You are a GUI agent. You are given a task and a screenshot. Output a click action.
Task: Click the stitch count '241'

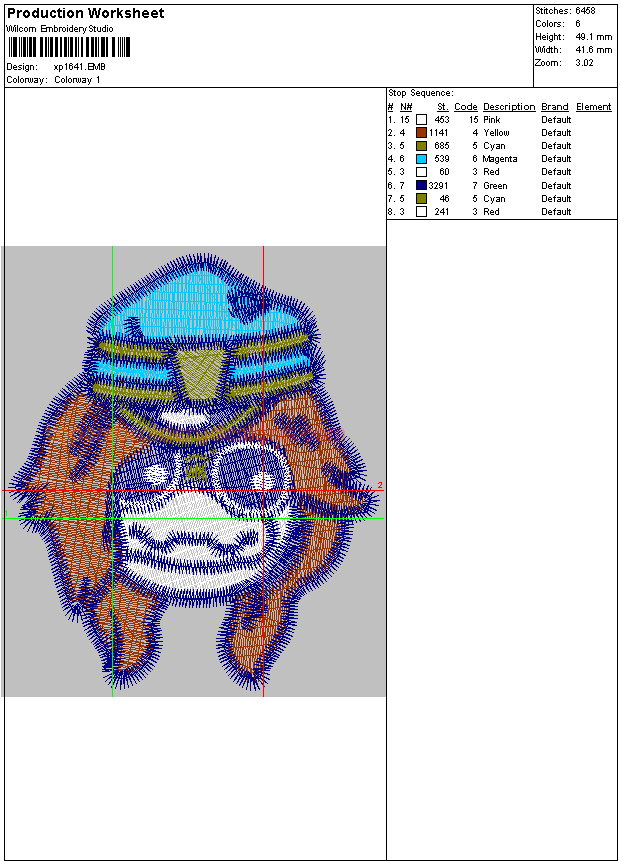tap(442, 212)
